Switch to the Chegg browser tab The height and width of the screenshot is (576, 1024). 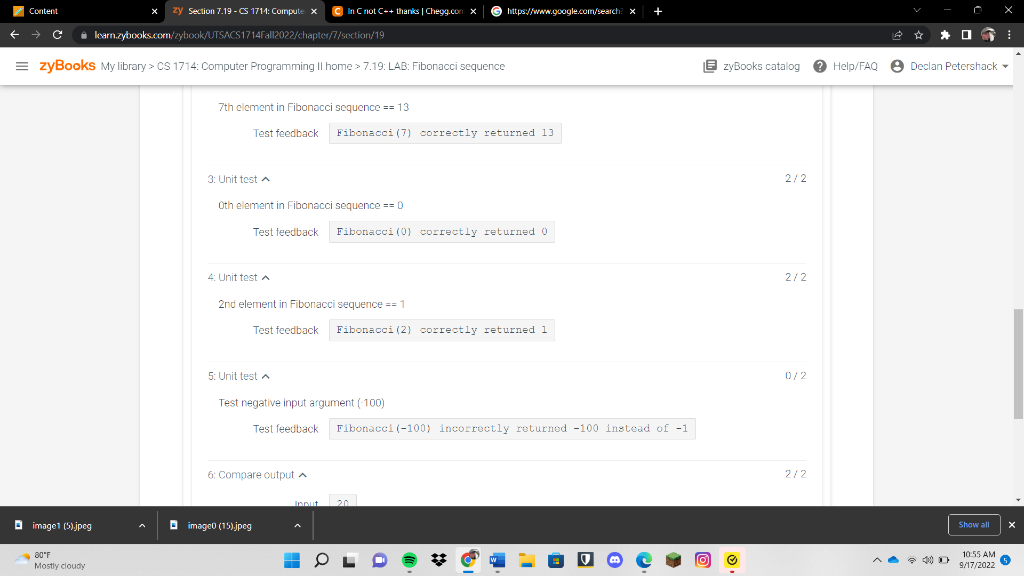390,11
